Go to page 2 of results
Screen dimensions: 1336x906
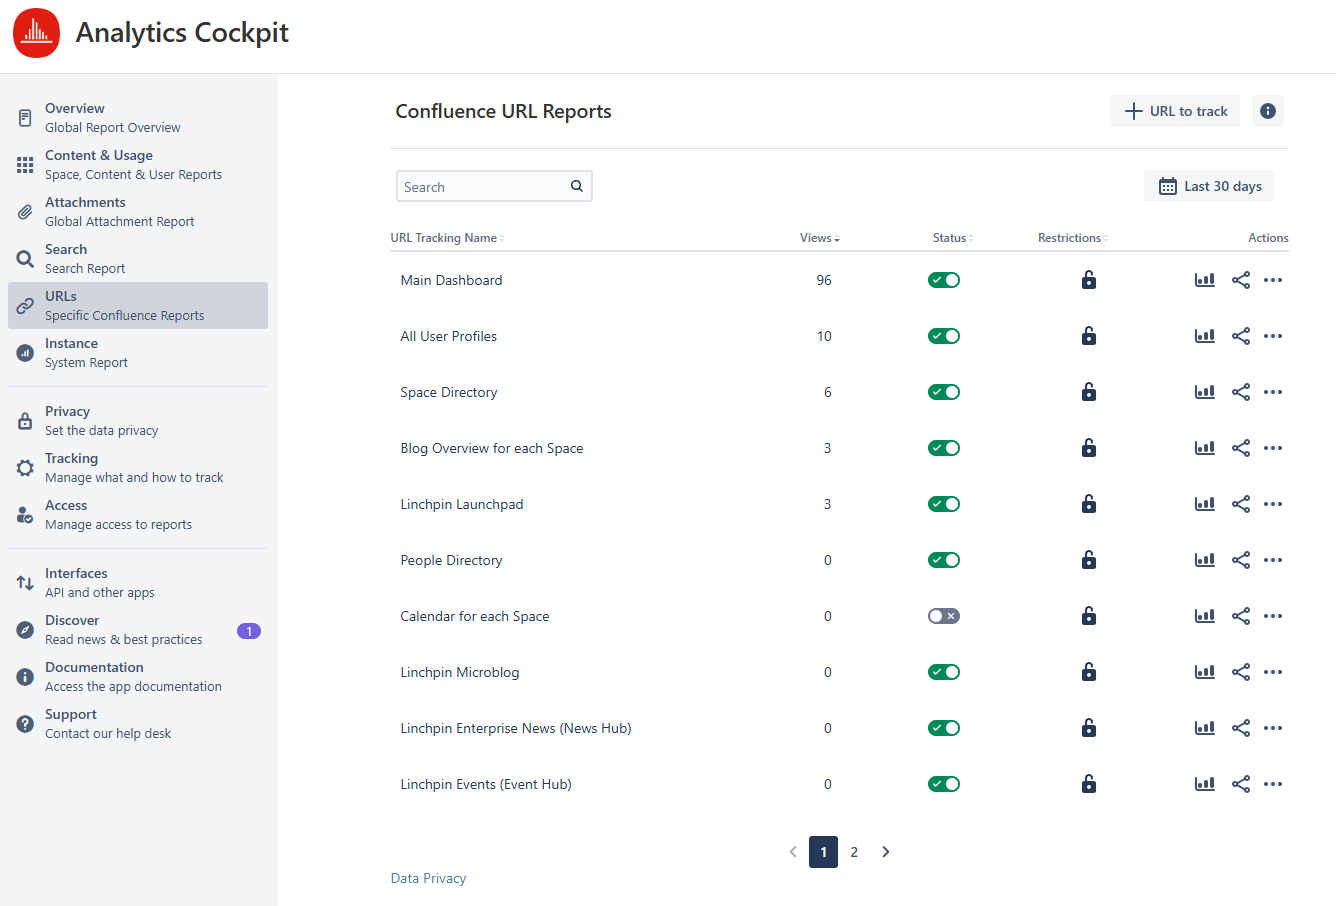pyautogui.click(x=854, y=852)
